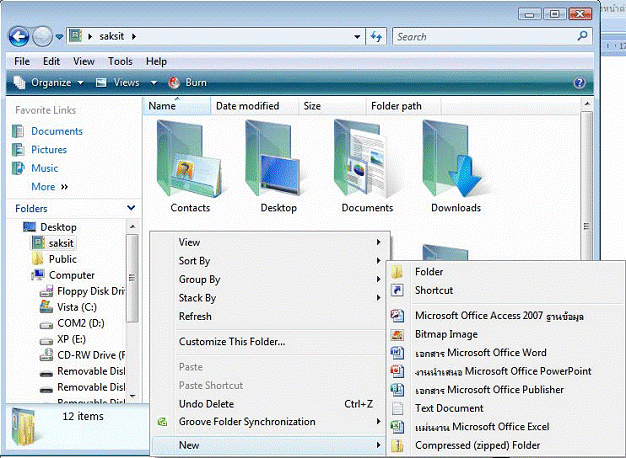Open the address bar history dropdown

[x=357, y=37]
